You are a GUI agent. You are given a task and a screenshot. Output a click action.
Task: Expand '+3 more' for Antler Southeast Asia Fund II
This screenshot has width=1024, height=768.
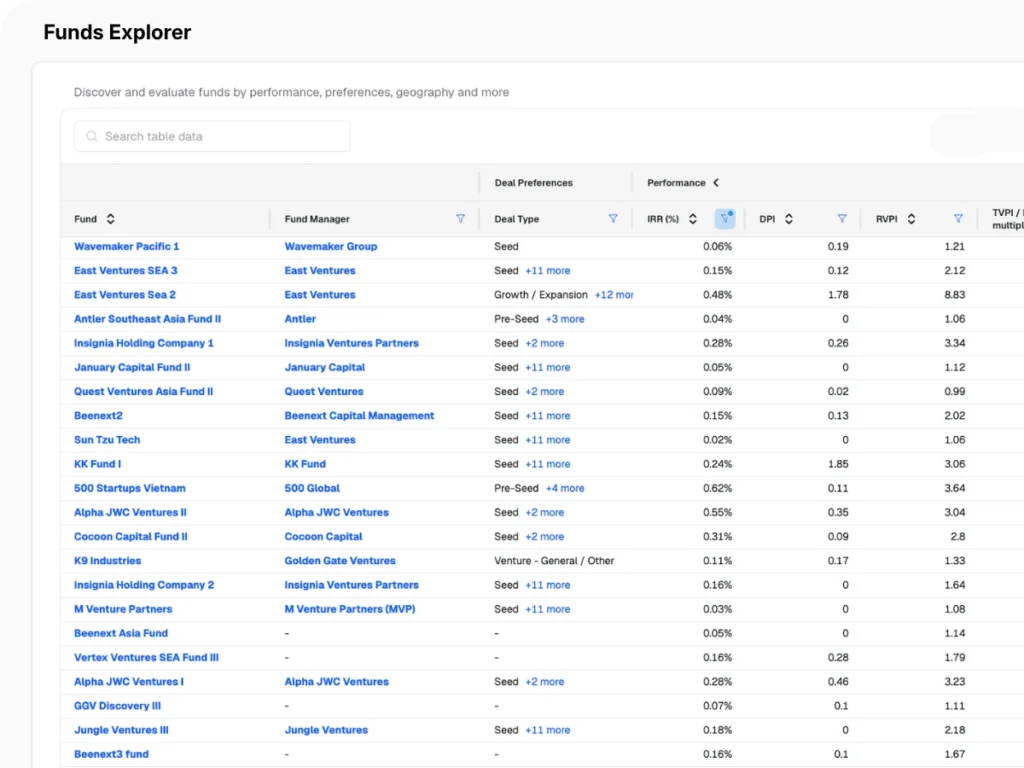click(565, 319)
